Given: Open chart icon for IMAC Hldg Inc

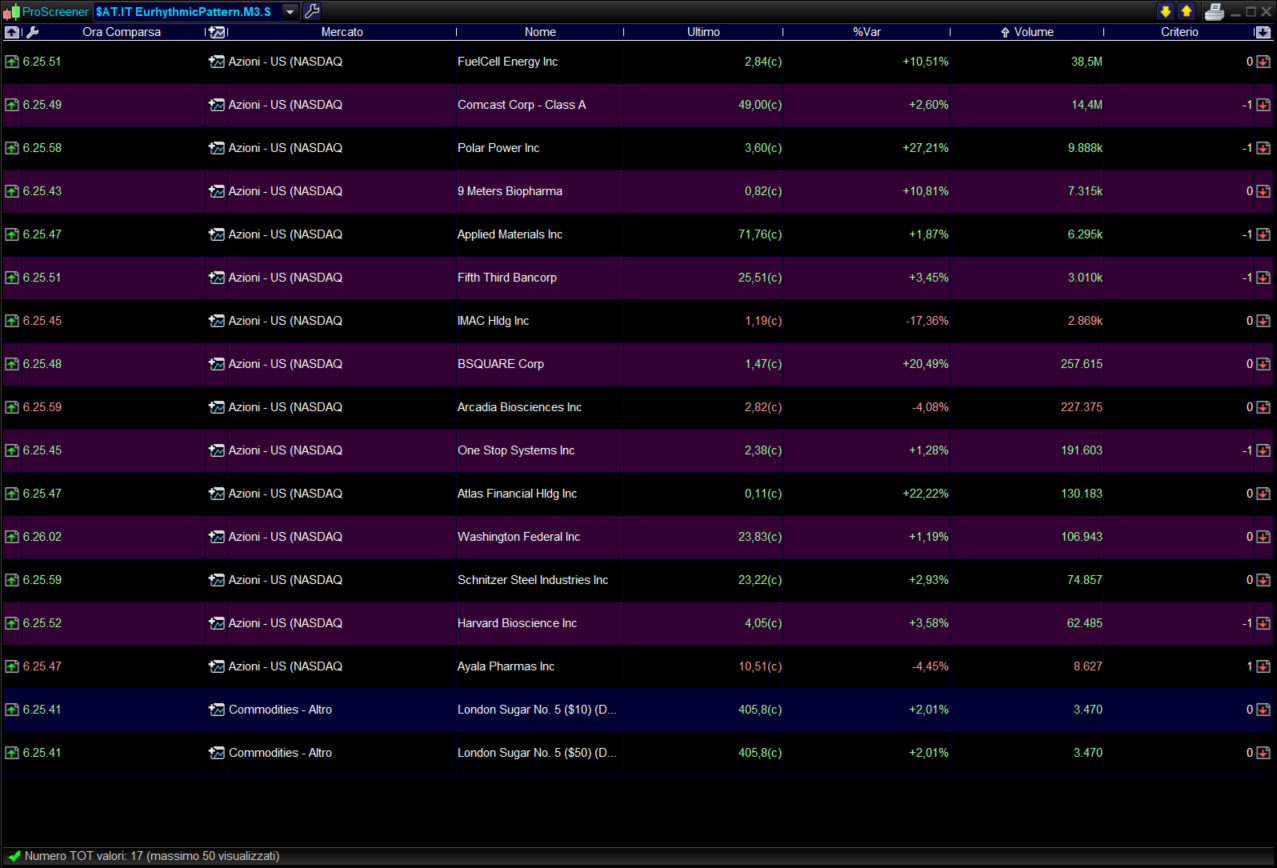Looking at the screenshot, I should [216, 321].
